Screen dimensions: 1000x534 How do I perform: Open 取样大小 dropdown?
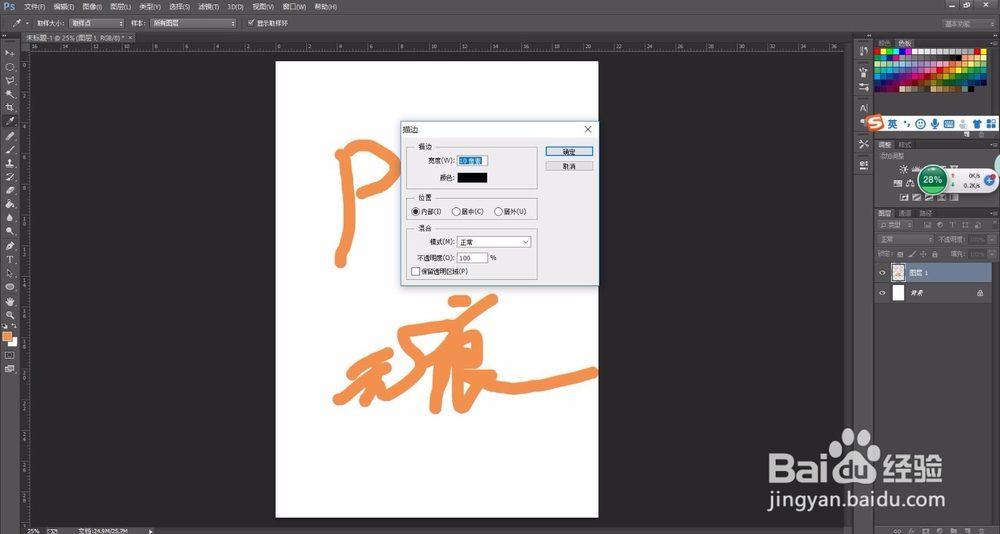coord(97,23)
